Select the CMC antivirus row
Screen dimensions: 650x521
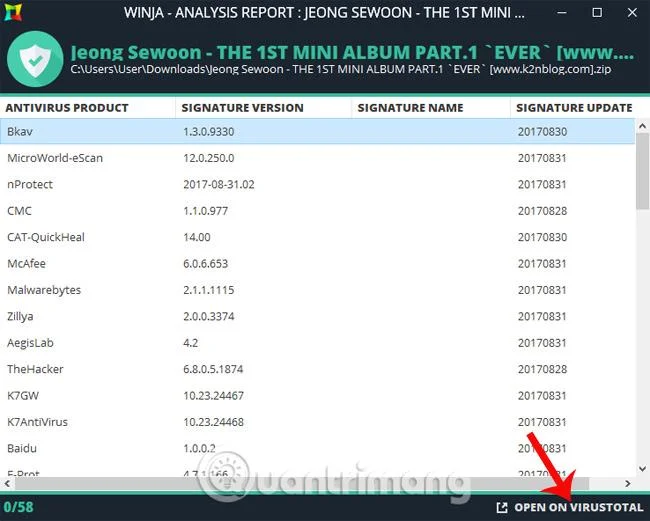(317, 211)
